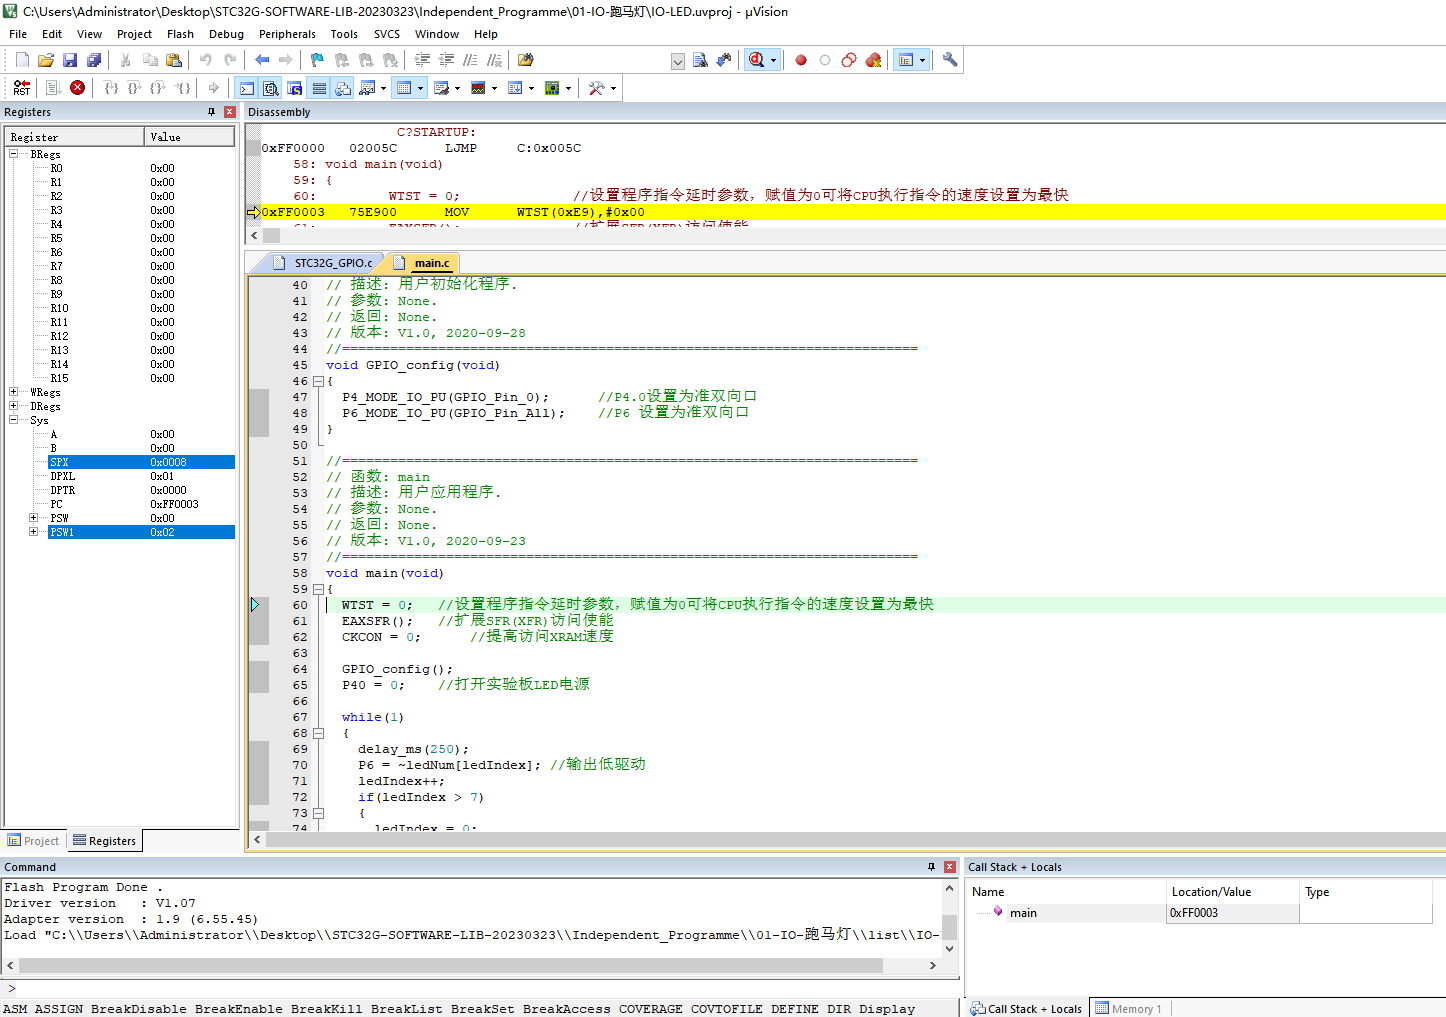Run to the cursor line
The image size is (1446, 1017).
[x=183, y=88]
